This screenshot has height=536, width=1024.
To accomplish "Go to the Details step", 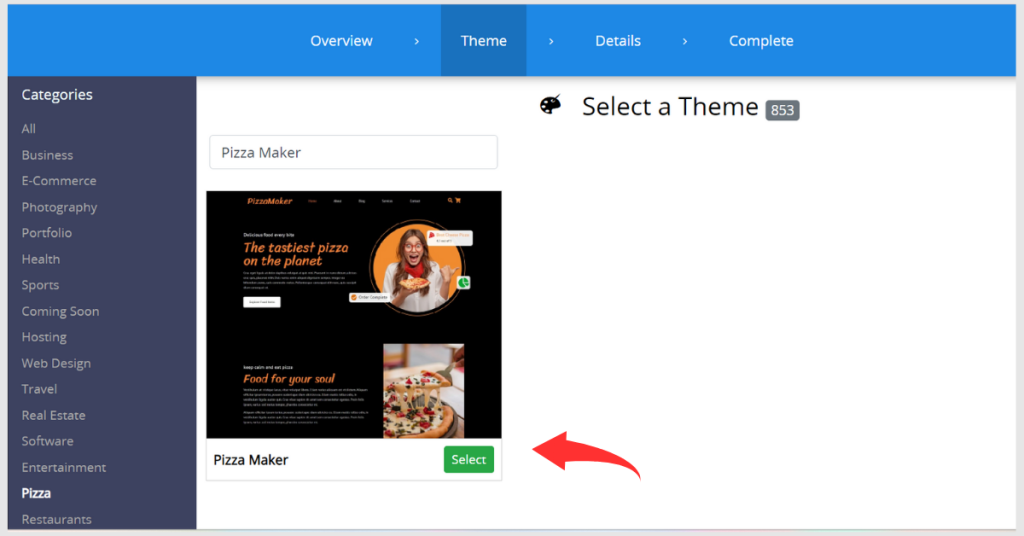I will pos(618,40).
